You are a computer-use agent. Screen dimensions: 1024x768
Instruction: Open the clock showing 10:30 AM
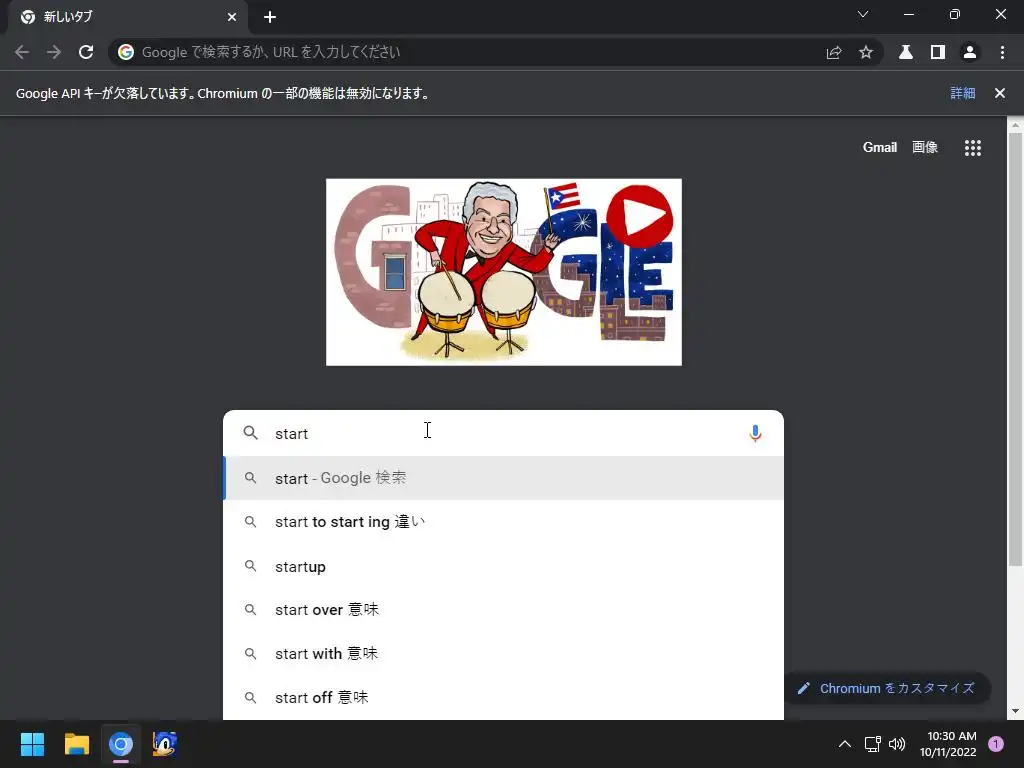coord(948,744)
